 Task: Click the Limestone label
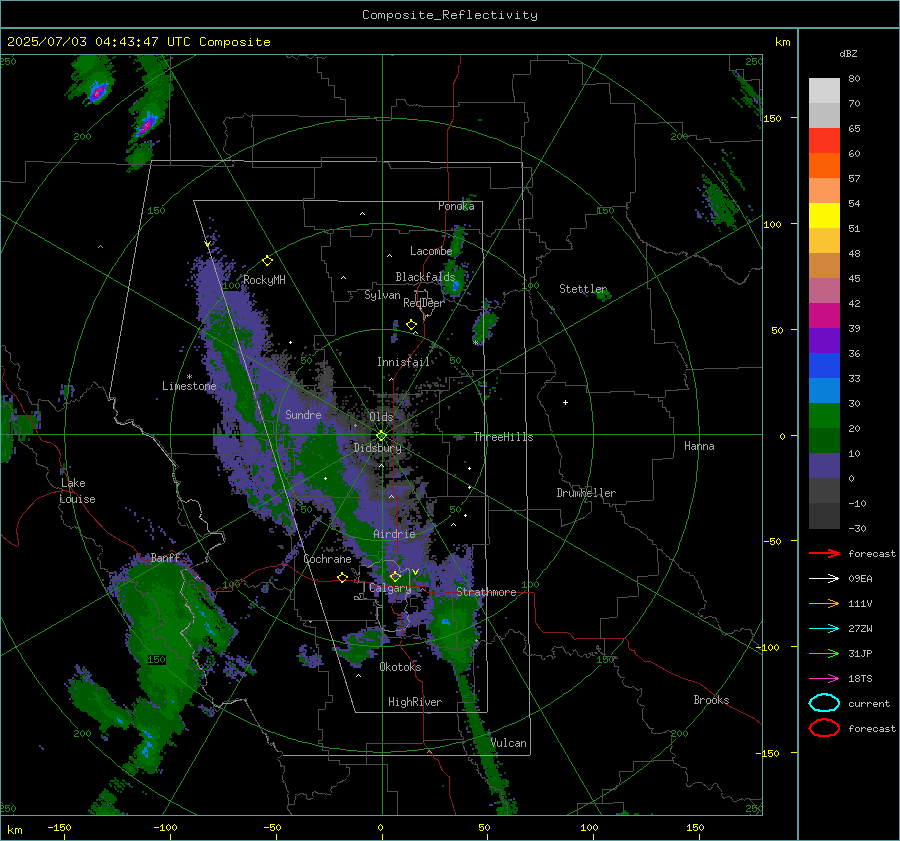(189, 386)
